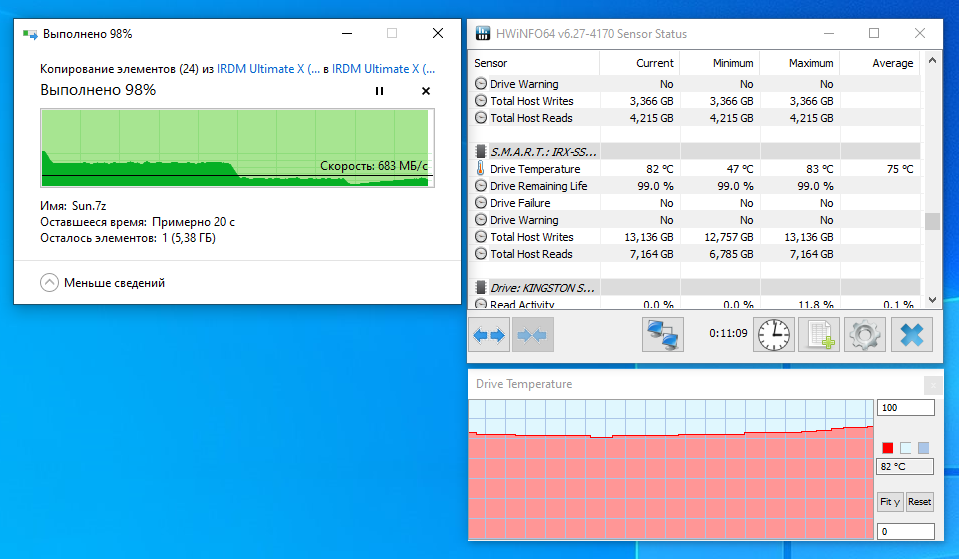Click the clock icon beside Drive Remaining Life
Screen dimensions: 959x559
(x=481, y=186)
